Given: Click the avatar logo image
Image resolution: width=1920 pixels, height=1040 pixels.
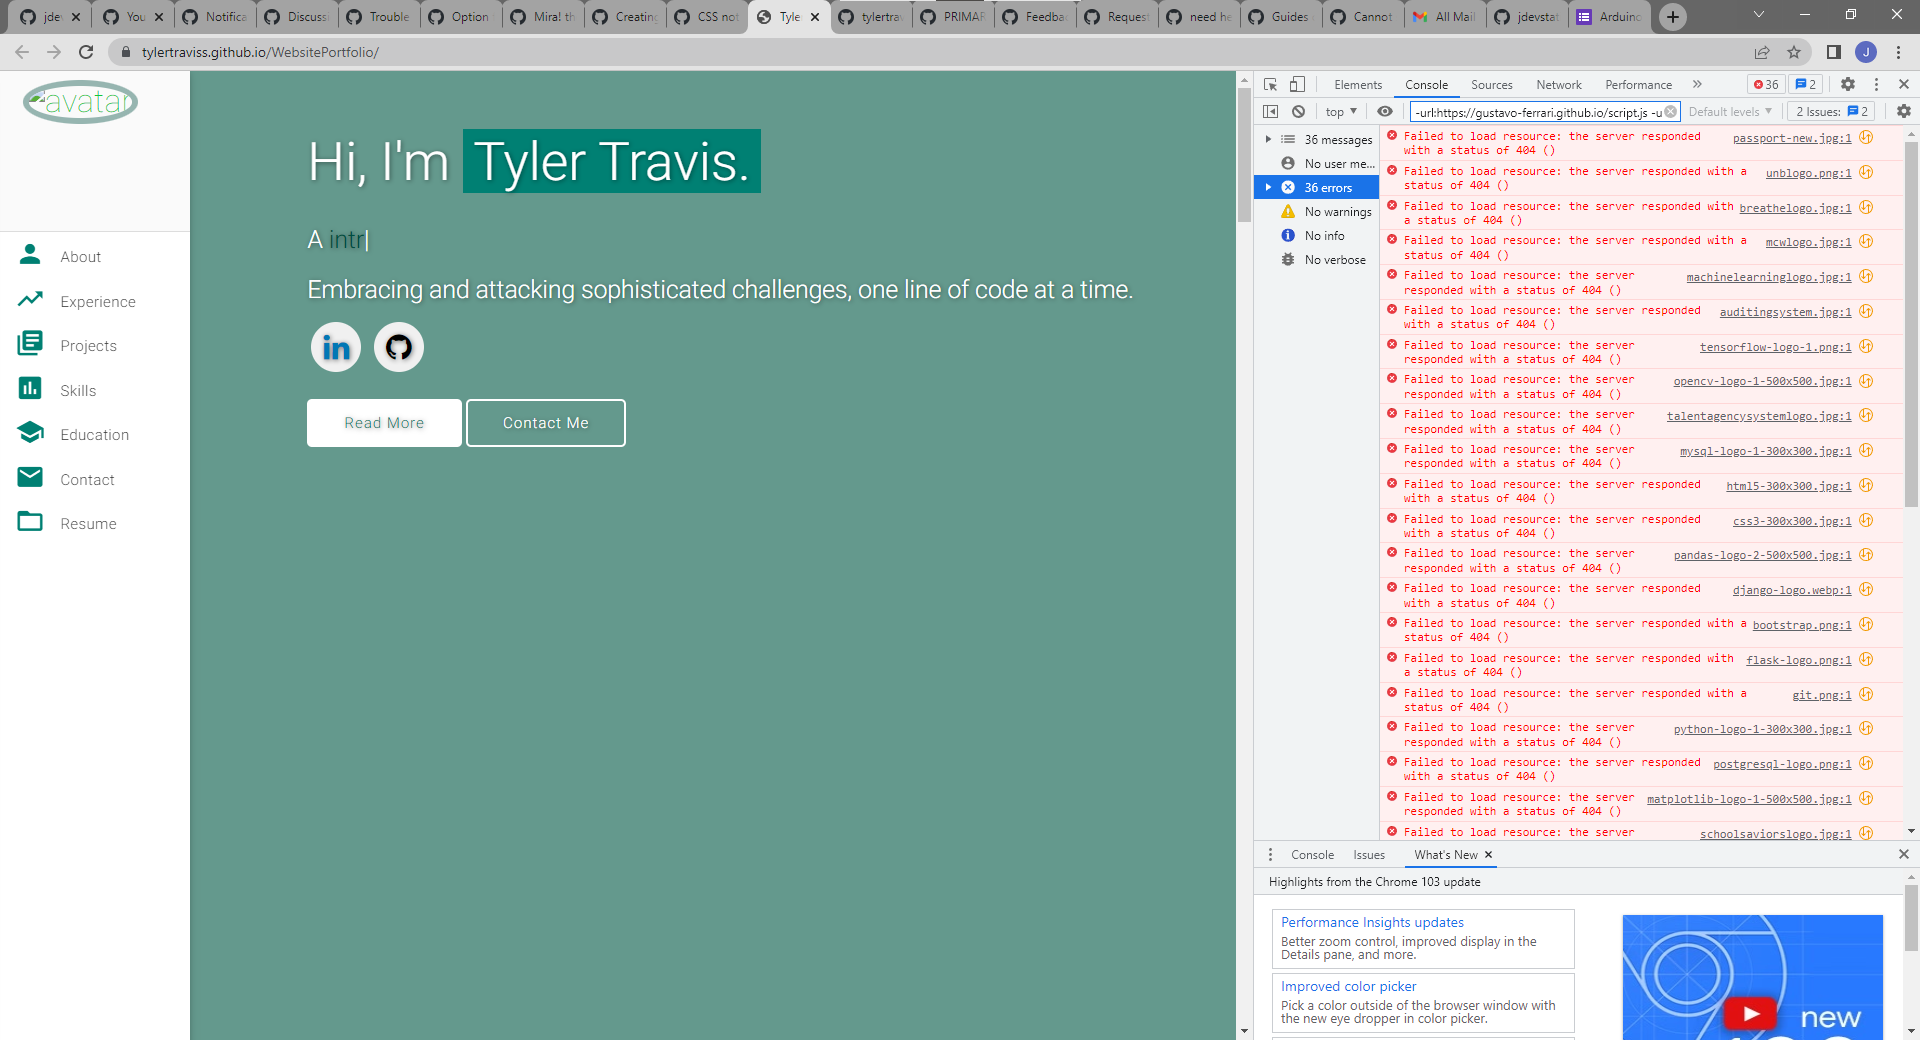Looking at the screenshot, I should coord(81,102).
